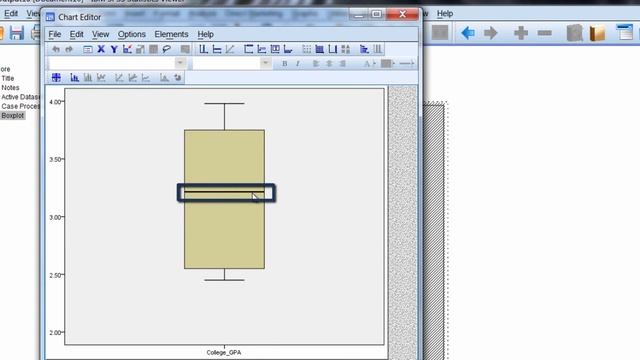Click the open book show icon in Viewer
The height and width of the screenshot is (360, 640).
point(598,33)
